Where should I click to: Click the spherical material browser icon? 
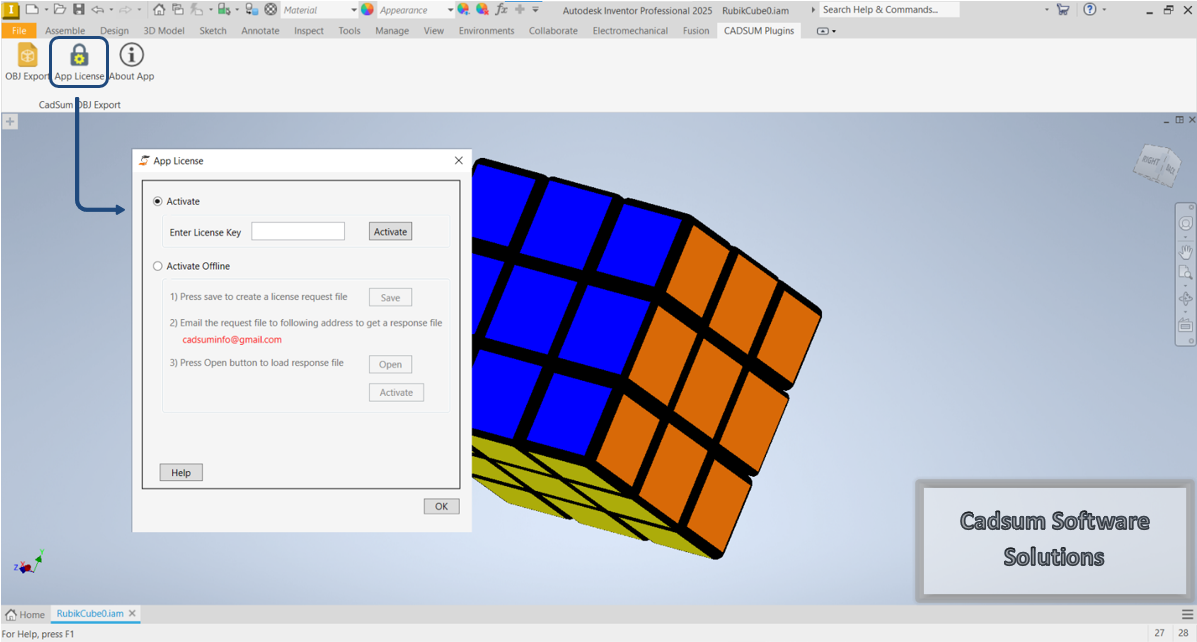270,10
